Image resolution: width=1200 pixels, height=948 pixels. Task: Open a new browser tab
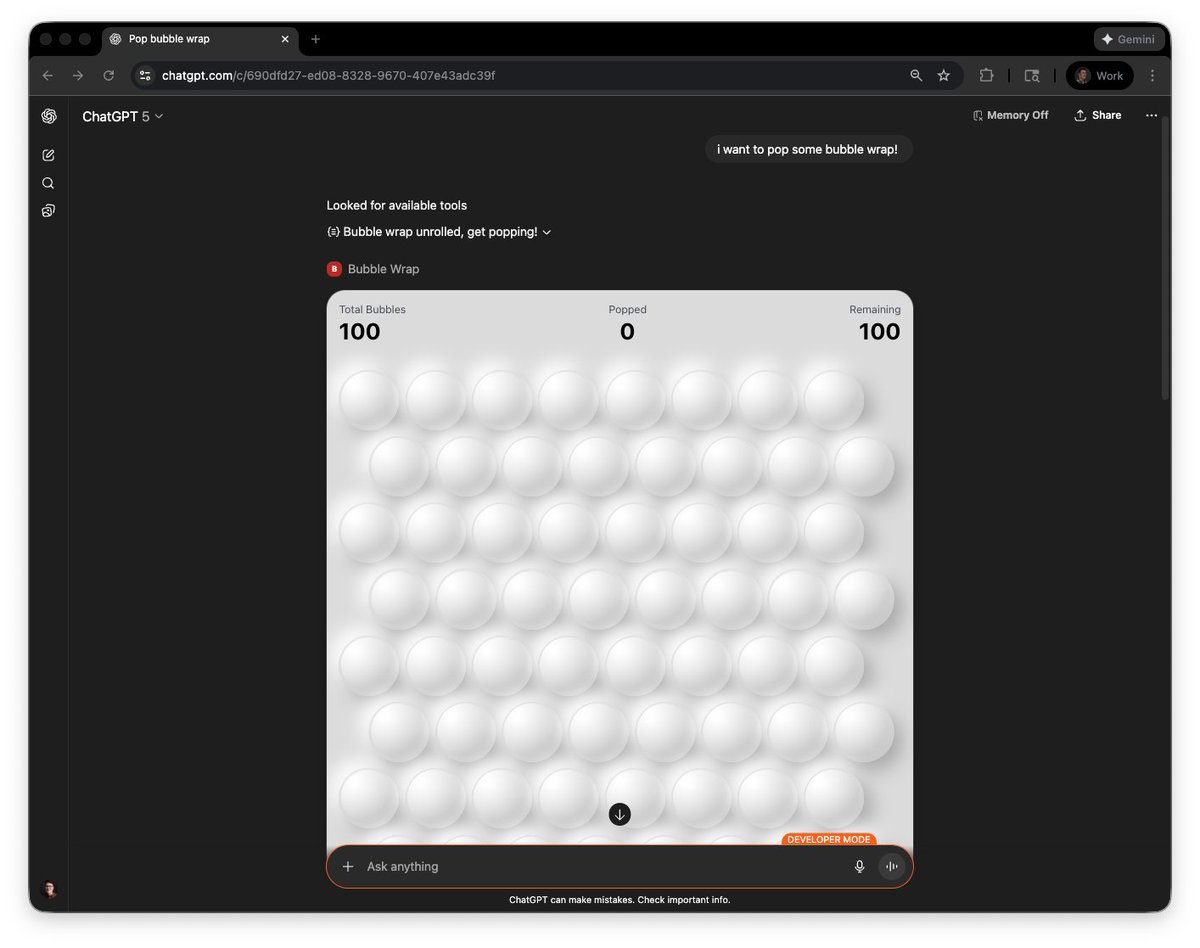tap(315, 39)
